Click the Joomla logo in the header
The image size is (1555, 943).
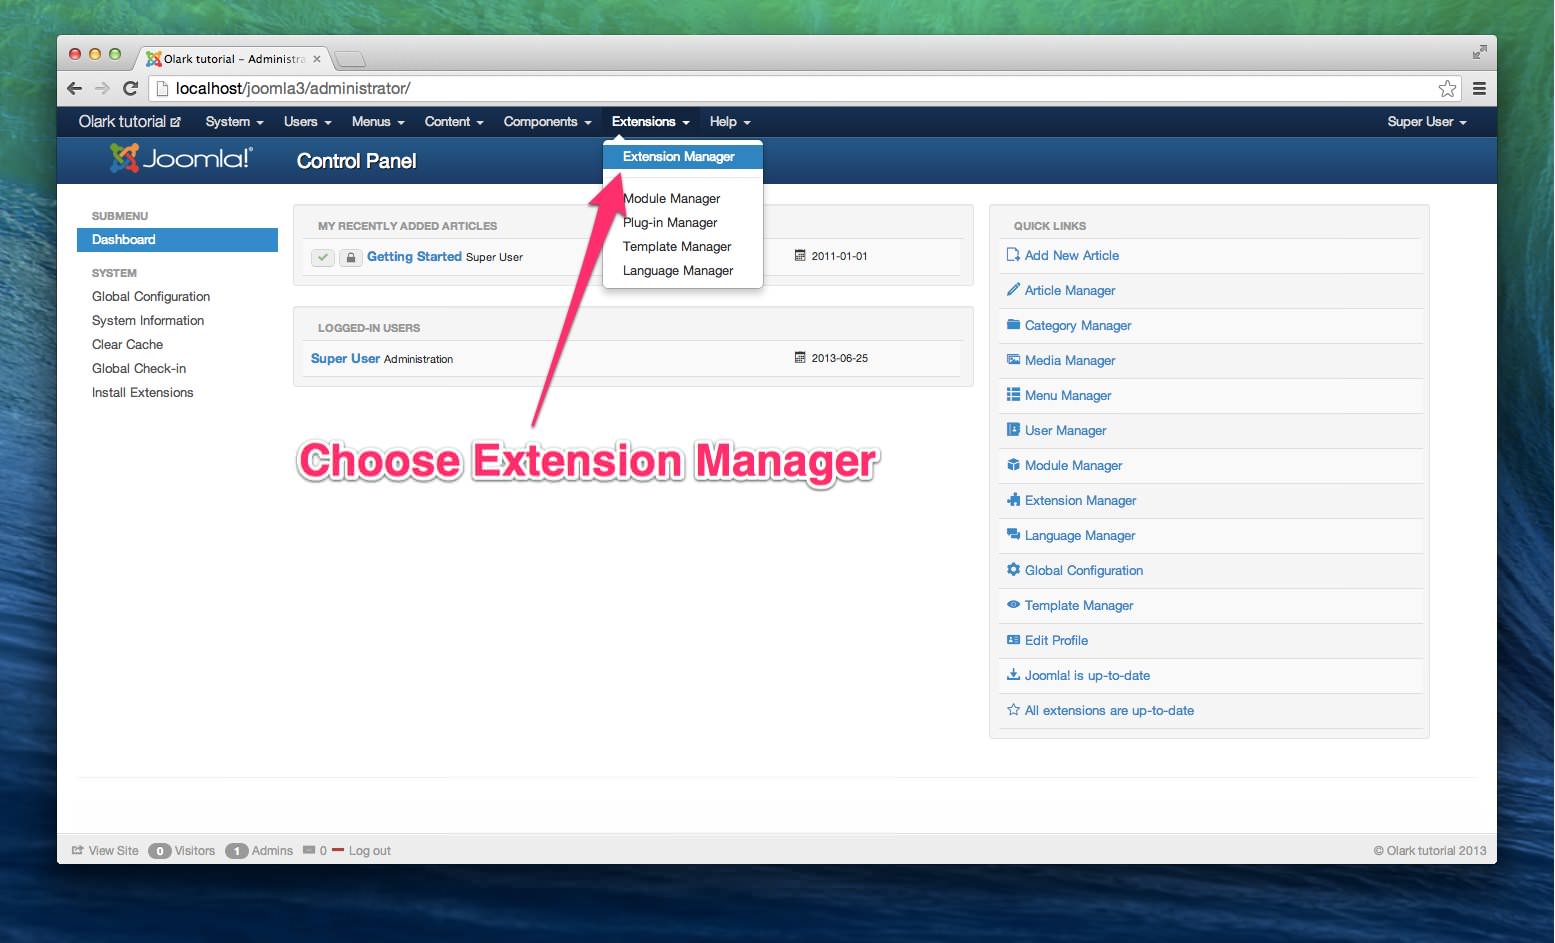pyautogui.click(x=181, y=158)
